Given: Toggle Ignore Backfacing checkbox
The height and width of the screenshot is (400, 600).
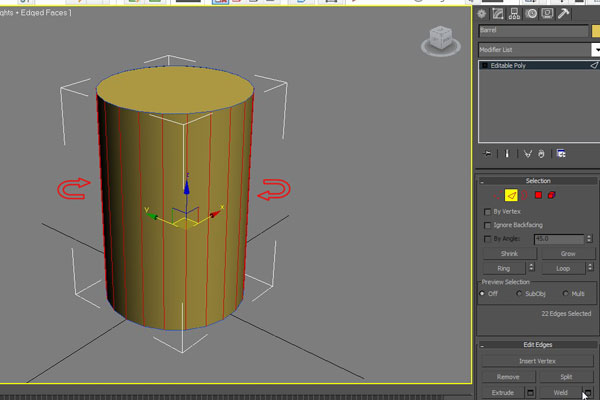Looking at the screenshot, I should click(488, 226).
